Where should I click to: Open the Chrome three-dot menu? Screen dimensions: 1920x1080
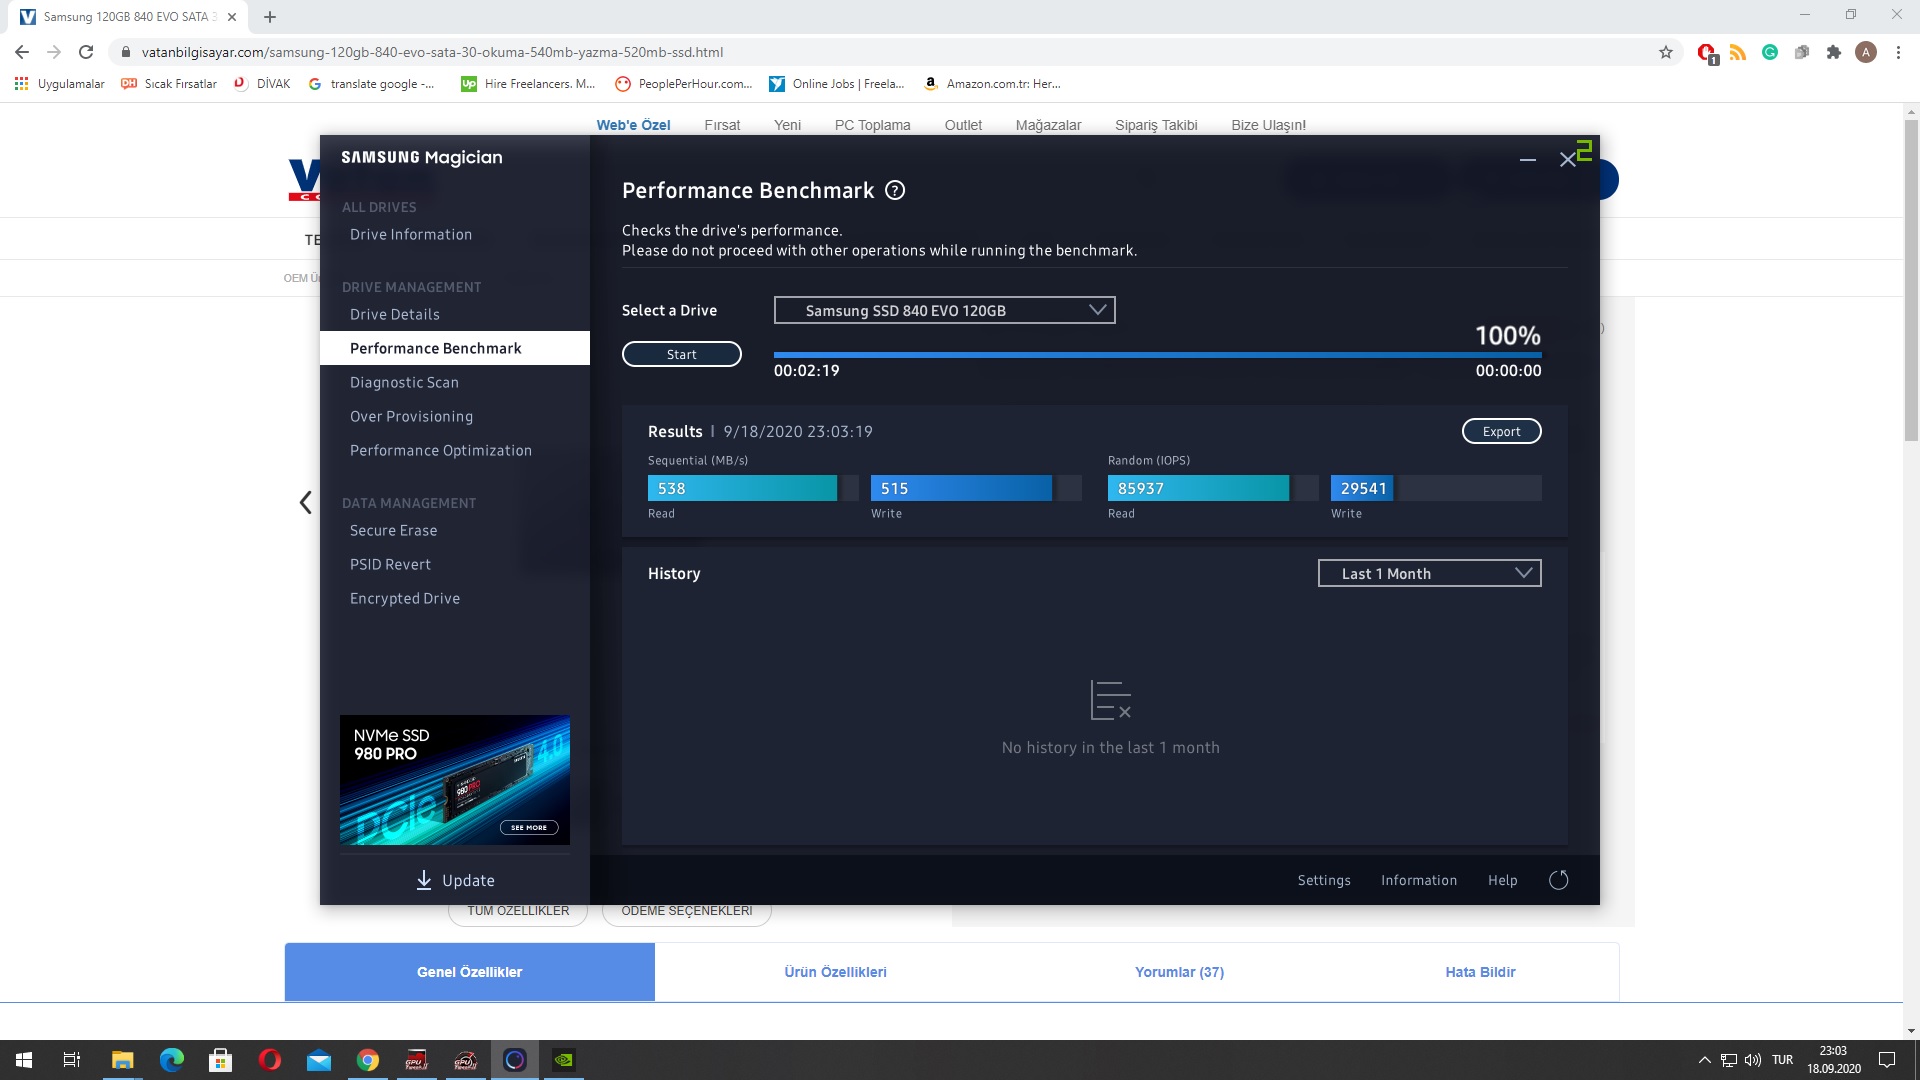1898,52
